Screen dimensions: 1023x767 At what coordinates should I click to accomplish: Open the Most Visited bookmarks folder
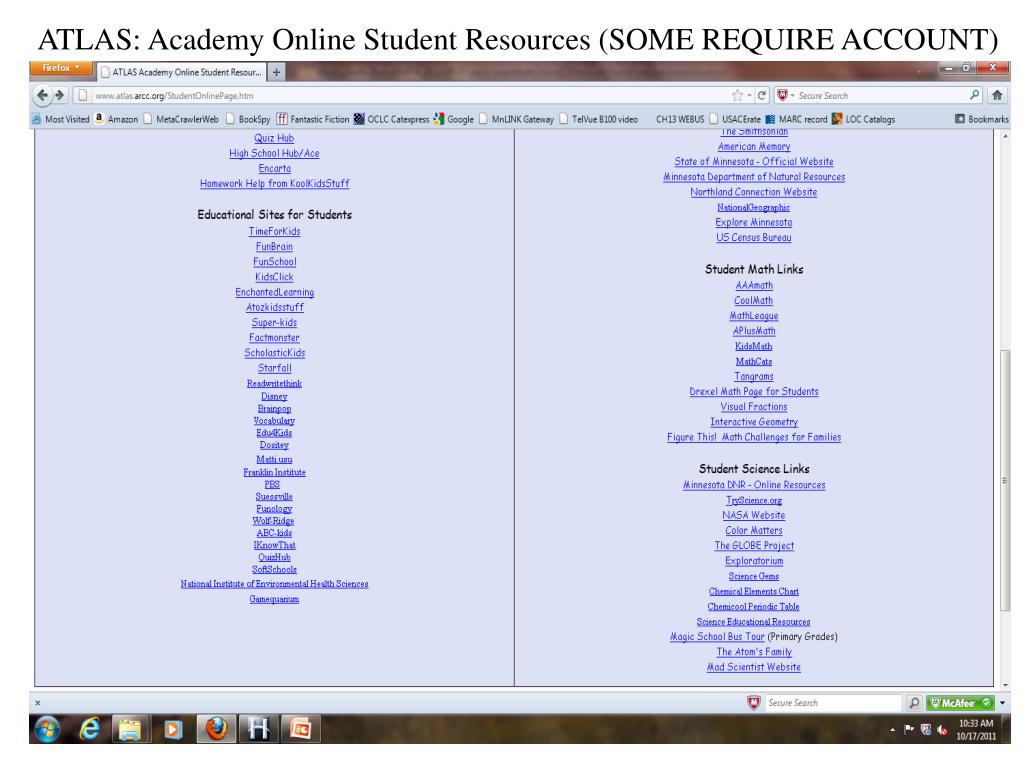click(x=60, y=119)
